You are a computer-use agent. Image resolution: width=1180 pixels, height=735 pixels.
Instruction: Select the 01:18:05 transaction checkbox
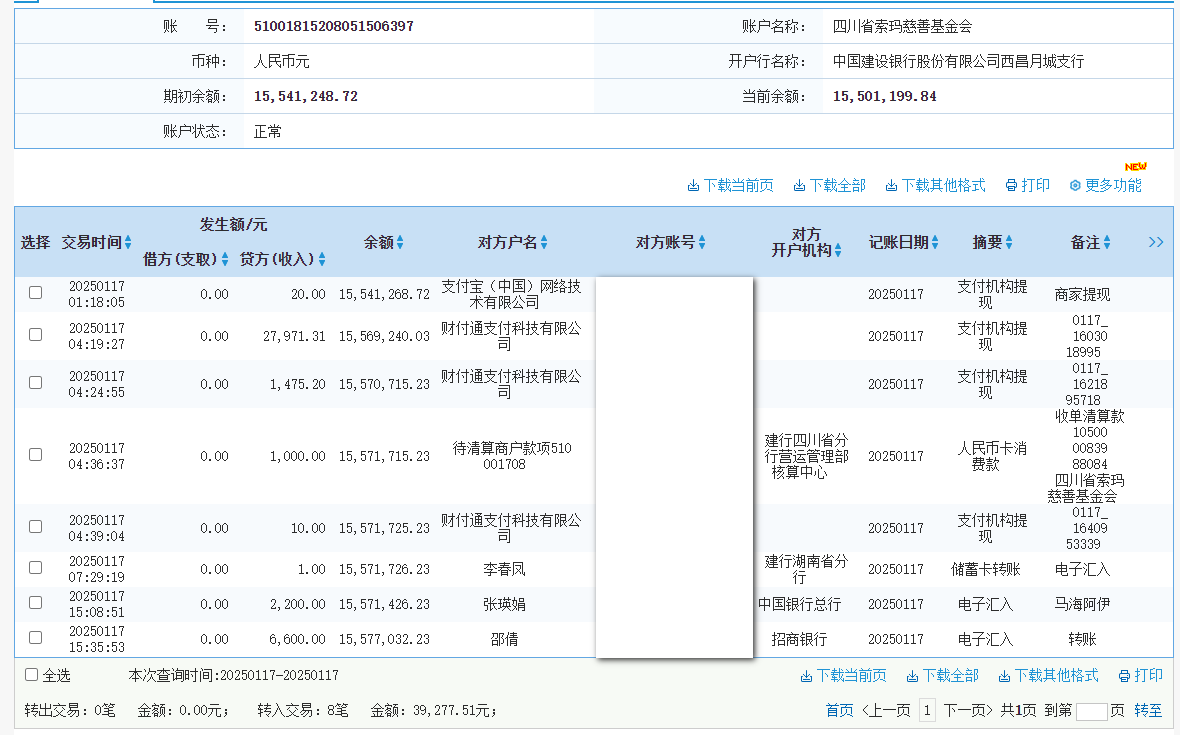click(35, 293)
